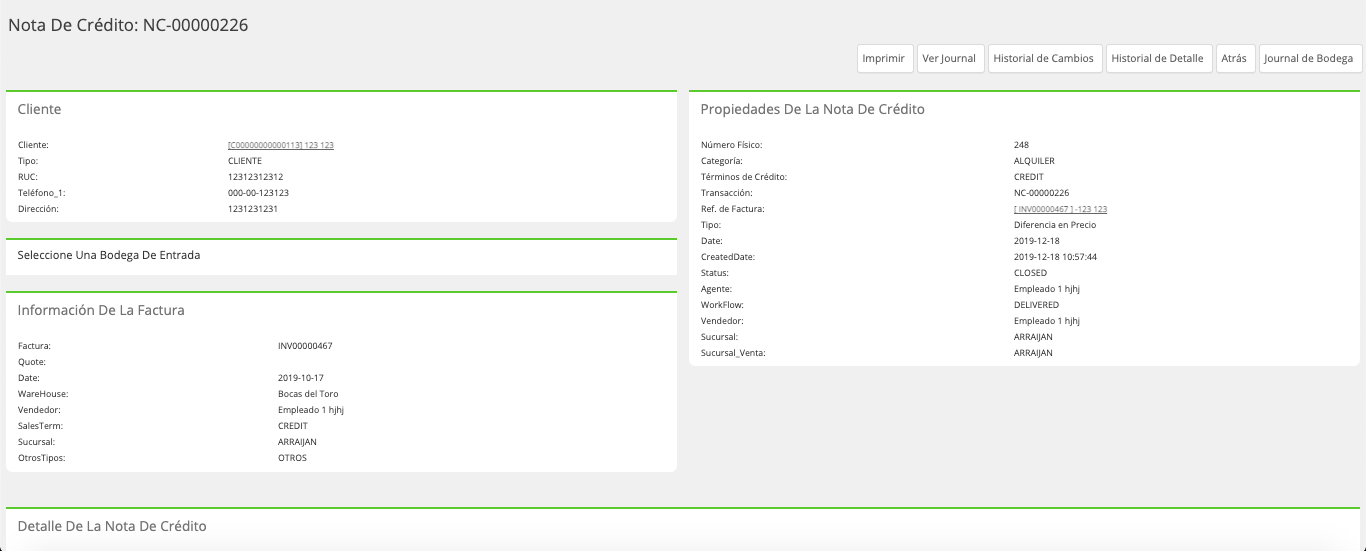The height and width of the screenshot is (551, 1366).
Task: Open Journal de Bodega
Action: pos(1310,59)
